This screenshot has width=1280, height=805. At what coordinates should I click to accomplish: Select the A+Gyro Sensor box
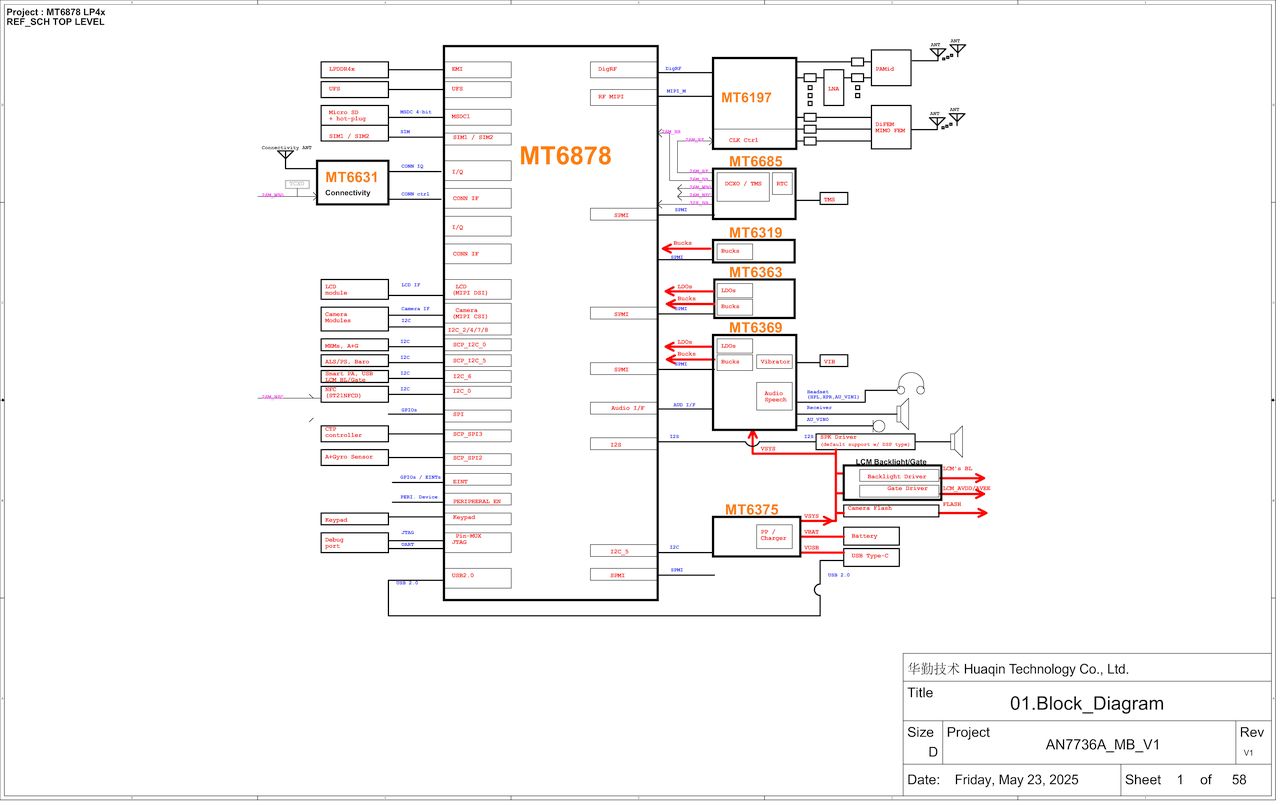354,457
